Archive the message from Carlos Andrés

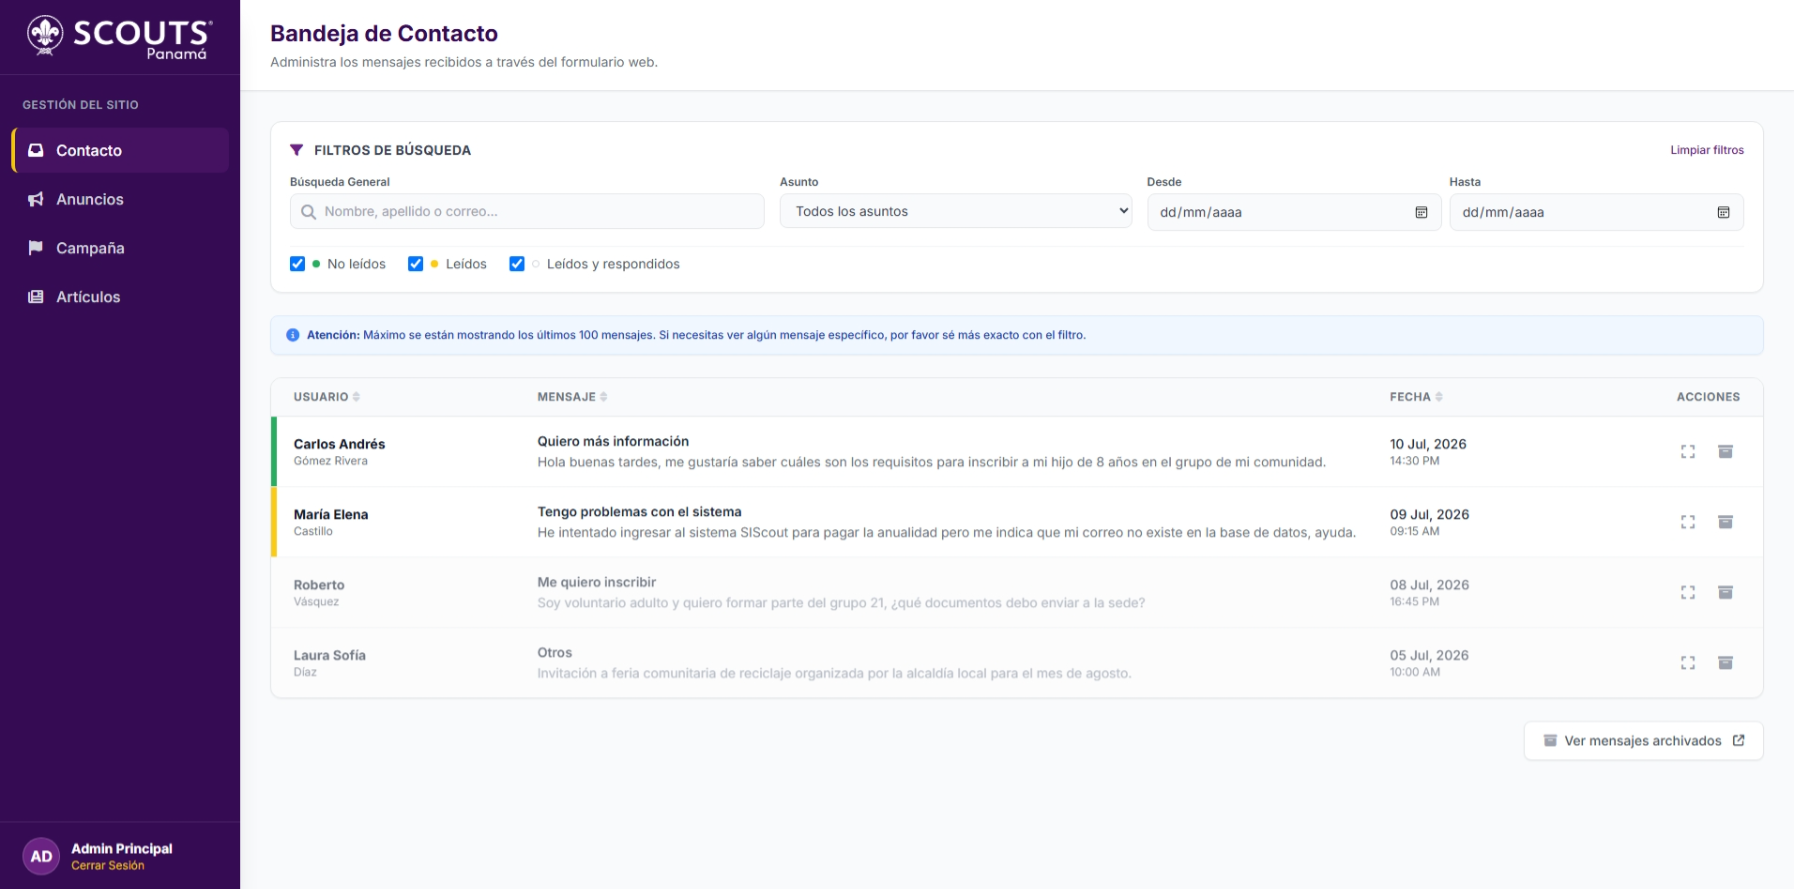tap(1725, 452)
